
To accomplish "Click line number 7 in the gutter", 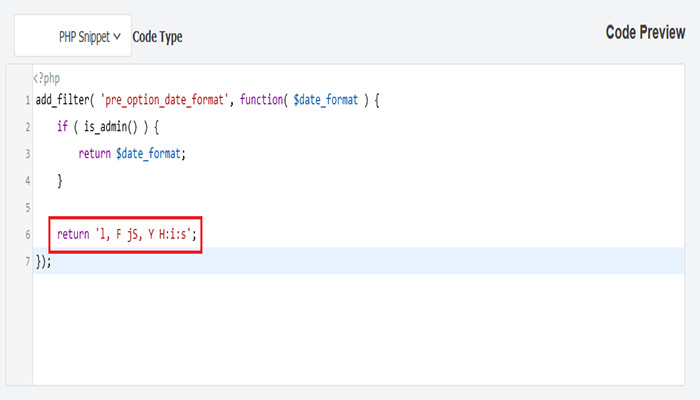I will click(27, 261).
